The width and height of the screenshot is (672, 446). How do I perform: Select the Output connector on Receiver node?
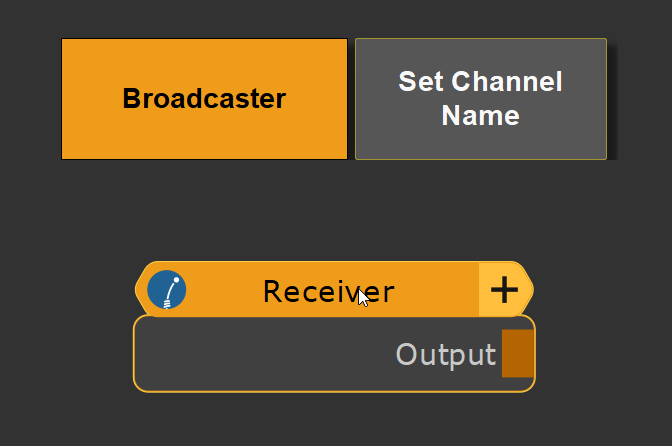(517, 354)
